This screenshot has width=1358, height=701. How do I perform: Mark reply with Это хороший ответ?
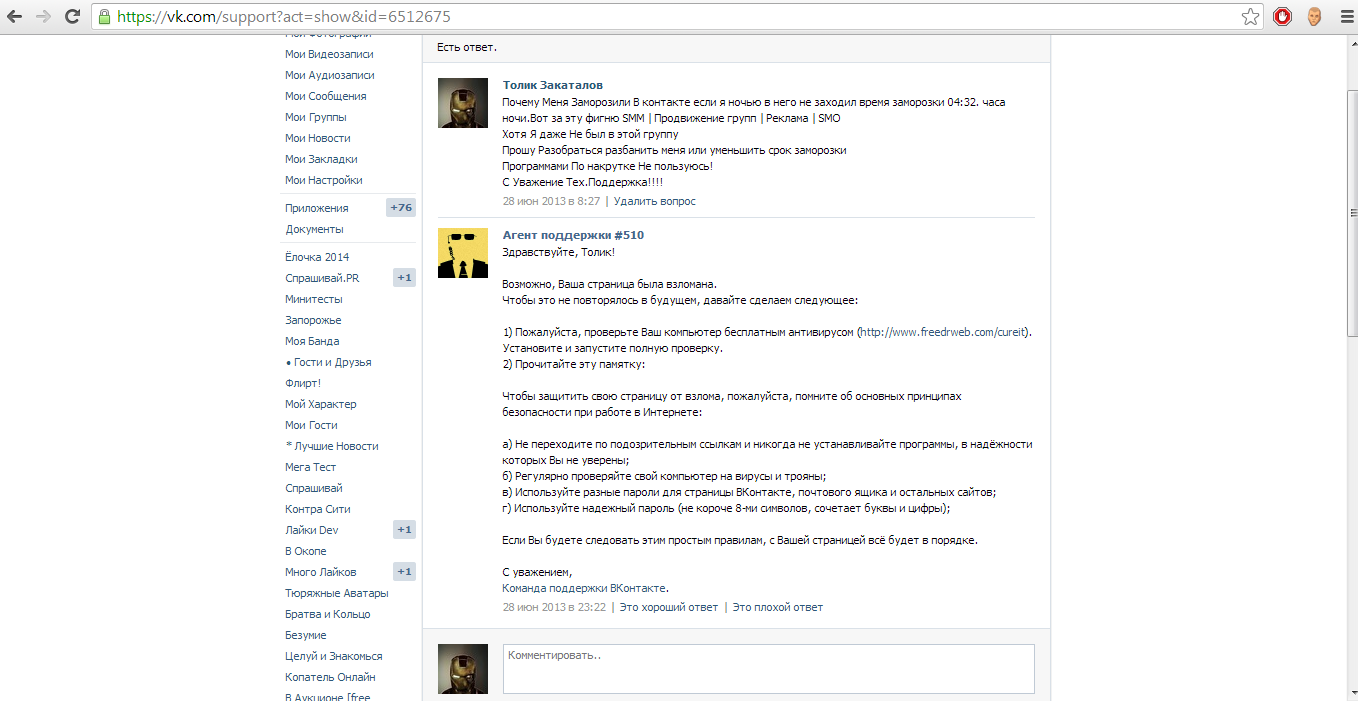pos(669,607)
